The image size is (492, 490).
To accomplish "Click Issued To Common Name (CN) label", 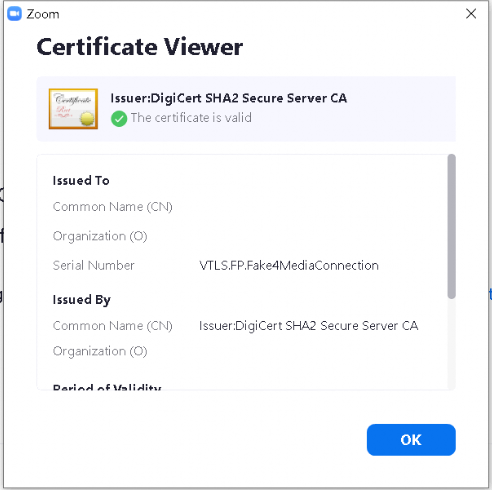I will 113,207.
